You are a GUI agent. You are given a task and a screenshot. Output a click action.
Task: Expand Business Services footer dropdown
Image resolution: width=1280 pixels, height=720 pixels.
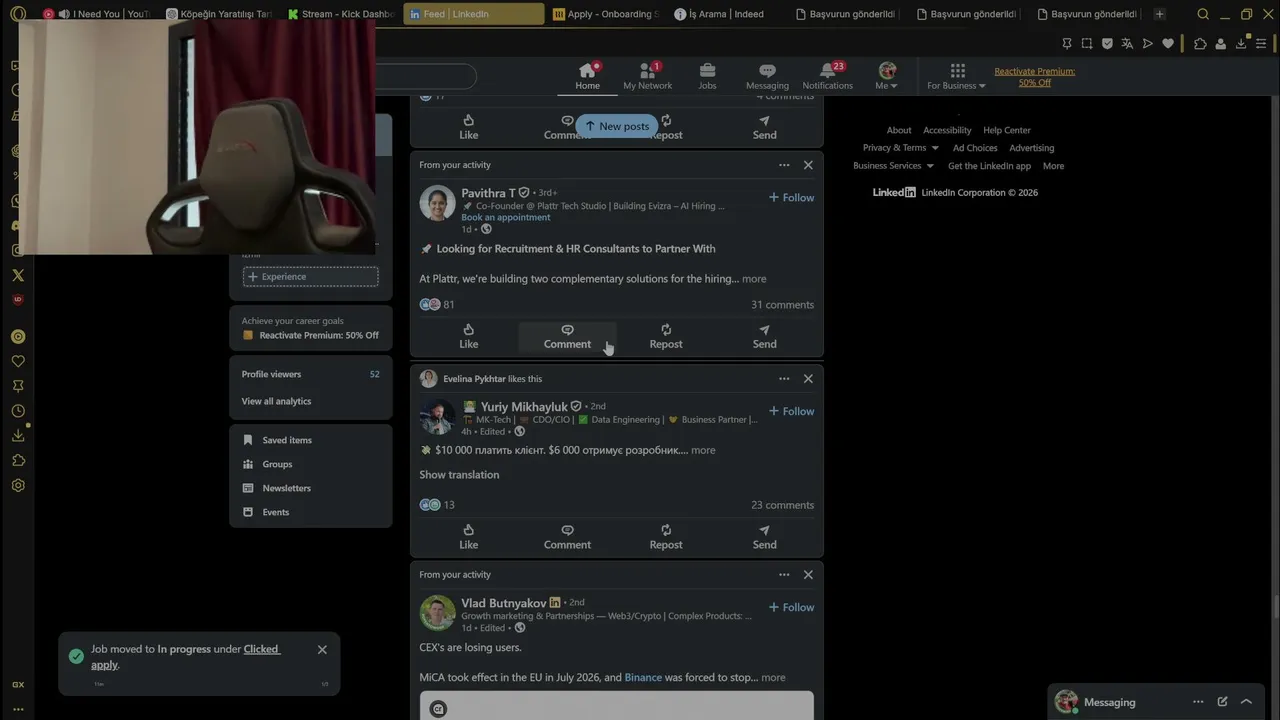(x=893, y=166)
